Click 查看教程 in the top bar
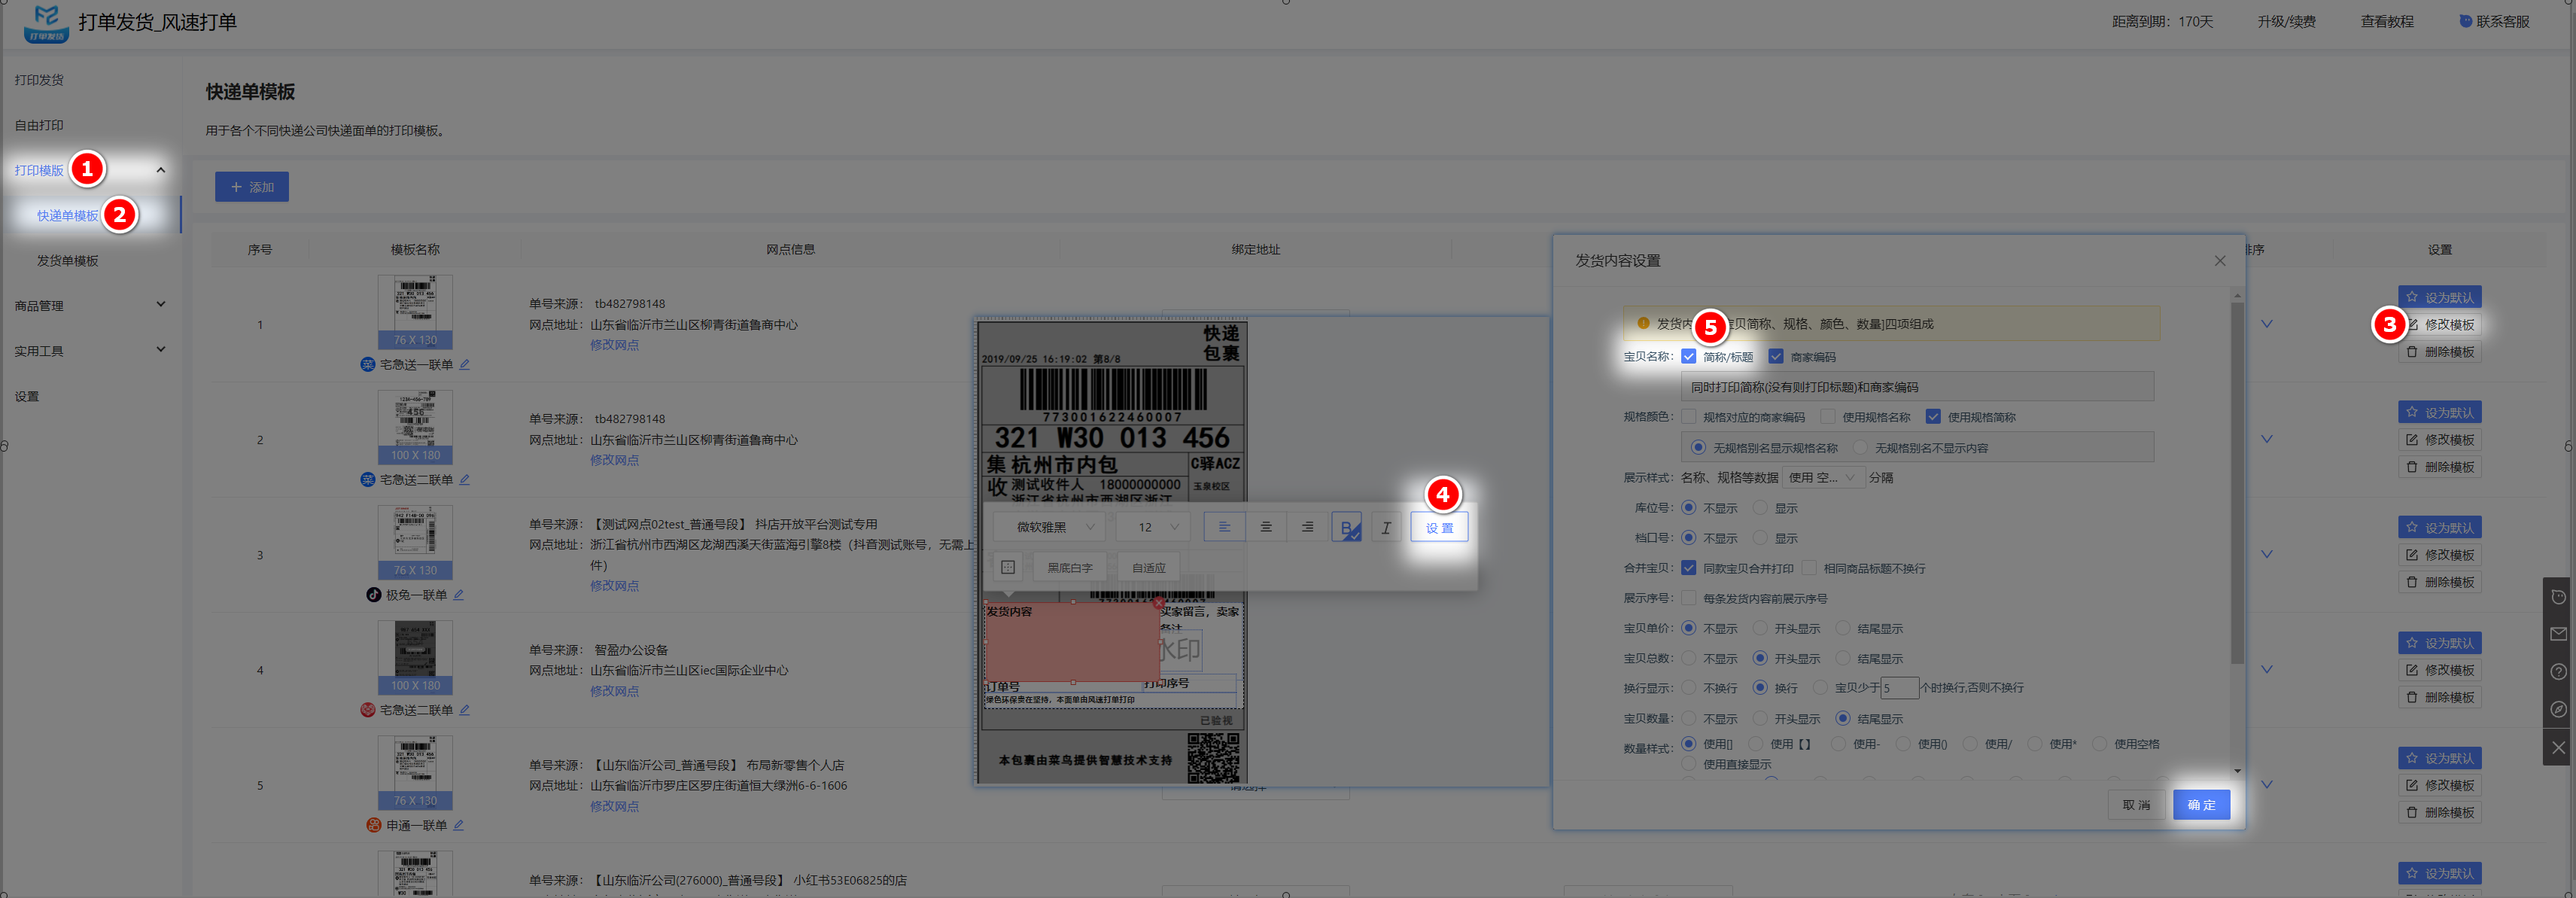The image size is (2576, 898). click(x=2387, y=21)
